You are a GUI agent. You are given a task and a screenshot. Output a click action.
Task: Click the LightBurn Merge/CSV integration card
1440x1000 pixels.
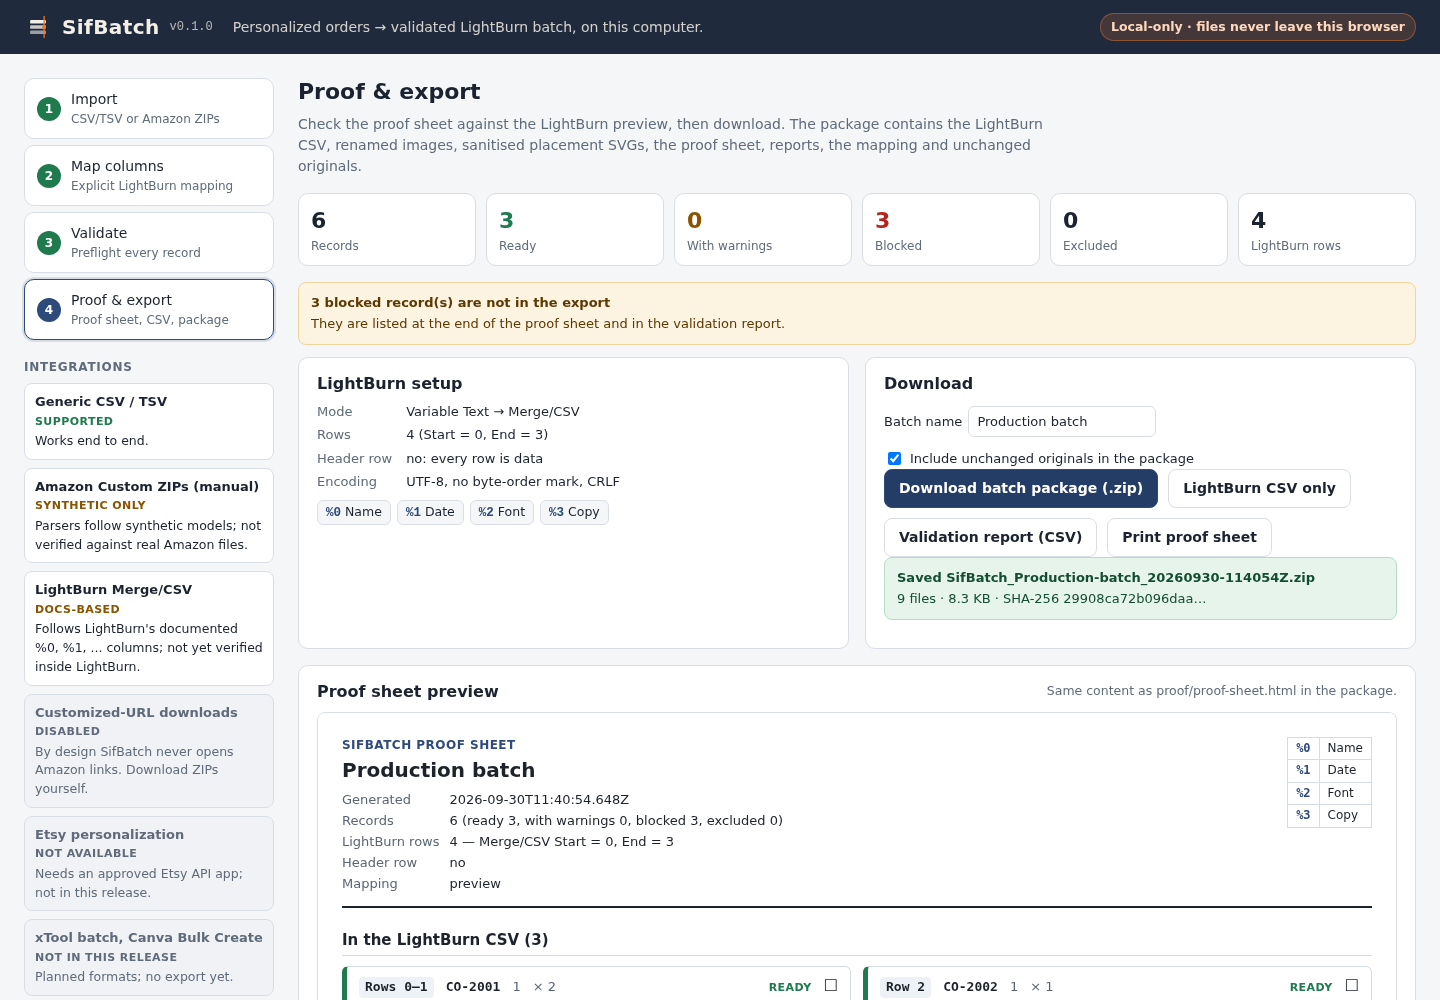click(149, 628)
